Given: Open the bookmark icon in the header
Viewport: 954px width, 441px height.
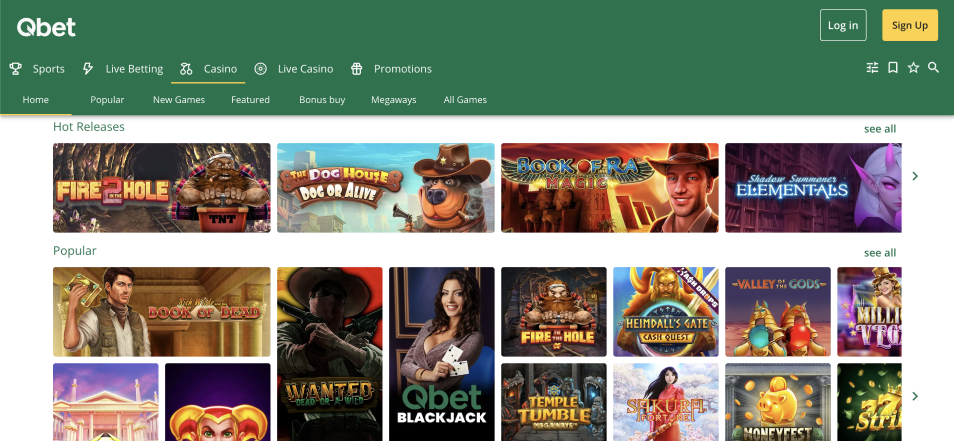Looking at the screenshot, I should [x=893, y=68].
